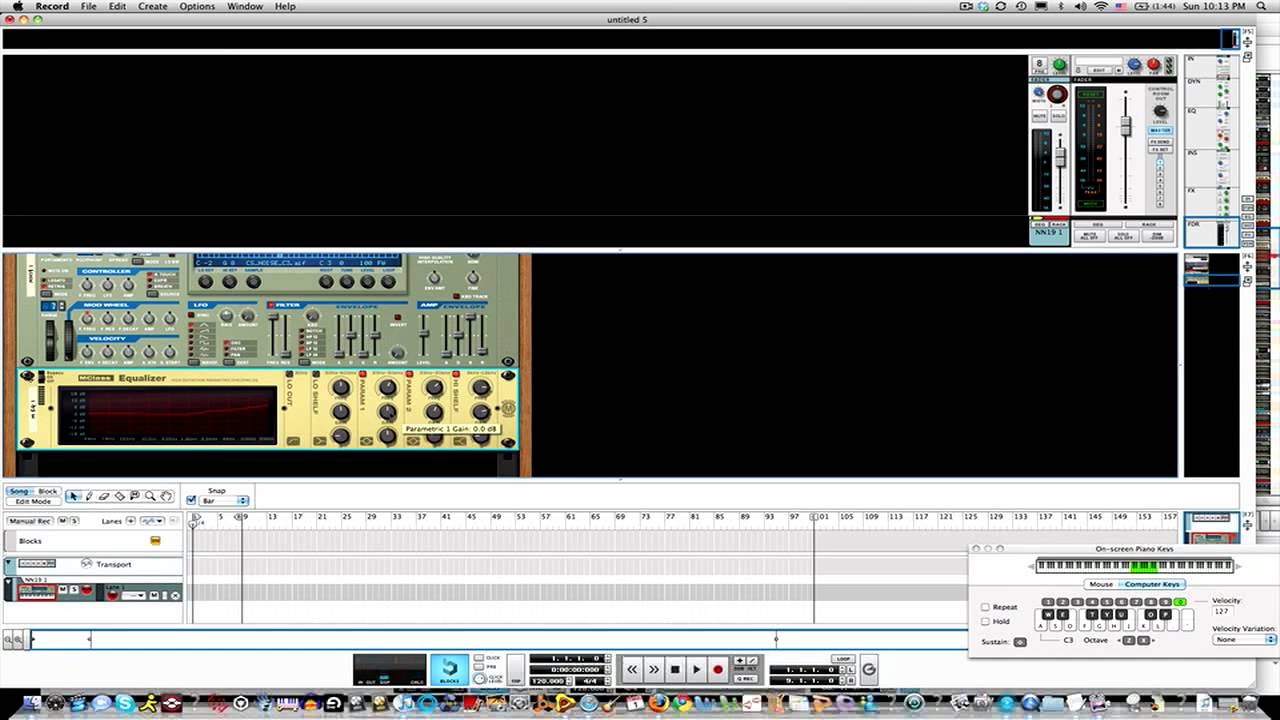This screenshot has width=1280, height=720.
Task: Delete Lane 1 with the X button
Action: pyautogui.click(x=175, y=595)
